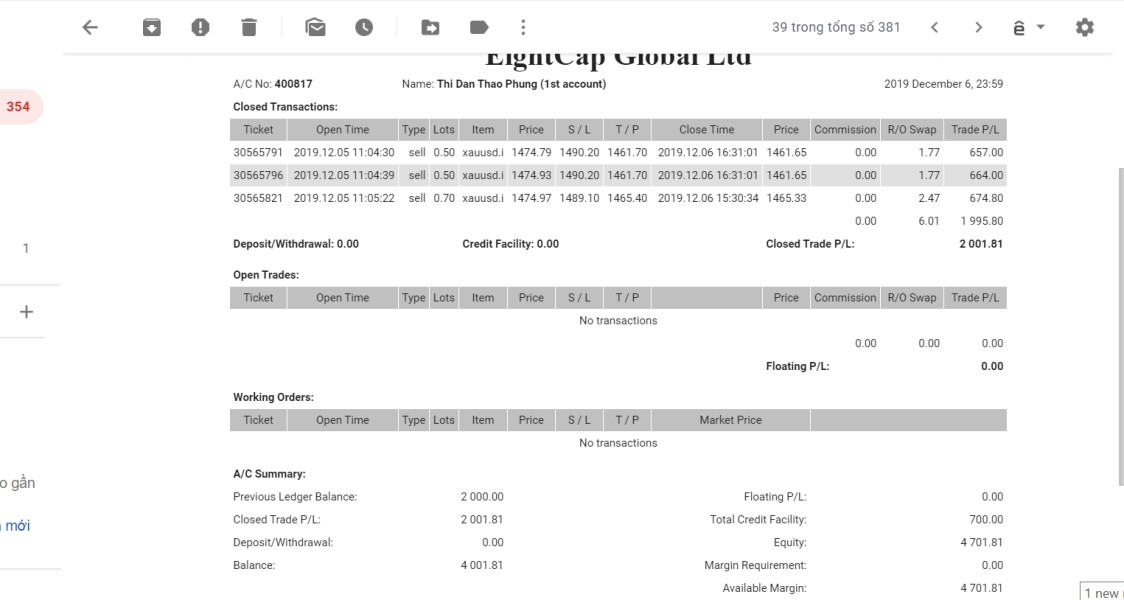Click the stop loss value 1489.10
Screen dimensions: 1124x600
(x=579, y=198)
